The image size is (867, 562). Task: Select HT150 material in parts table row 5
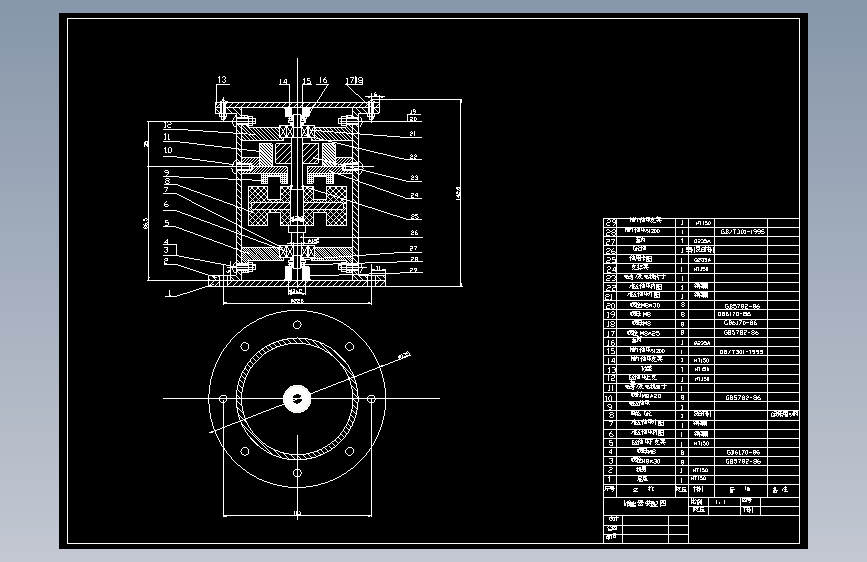[701, 443]
